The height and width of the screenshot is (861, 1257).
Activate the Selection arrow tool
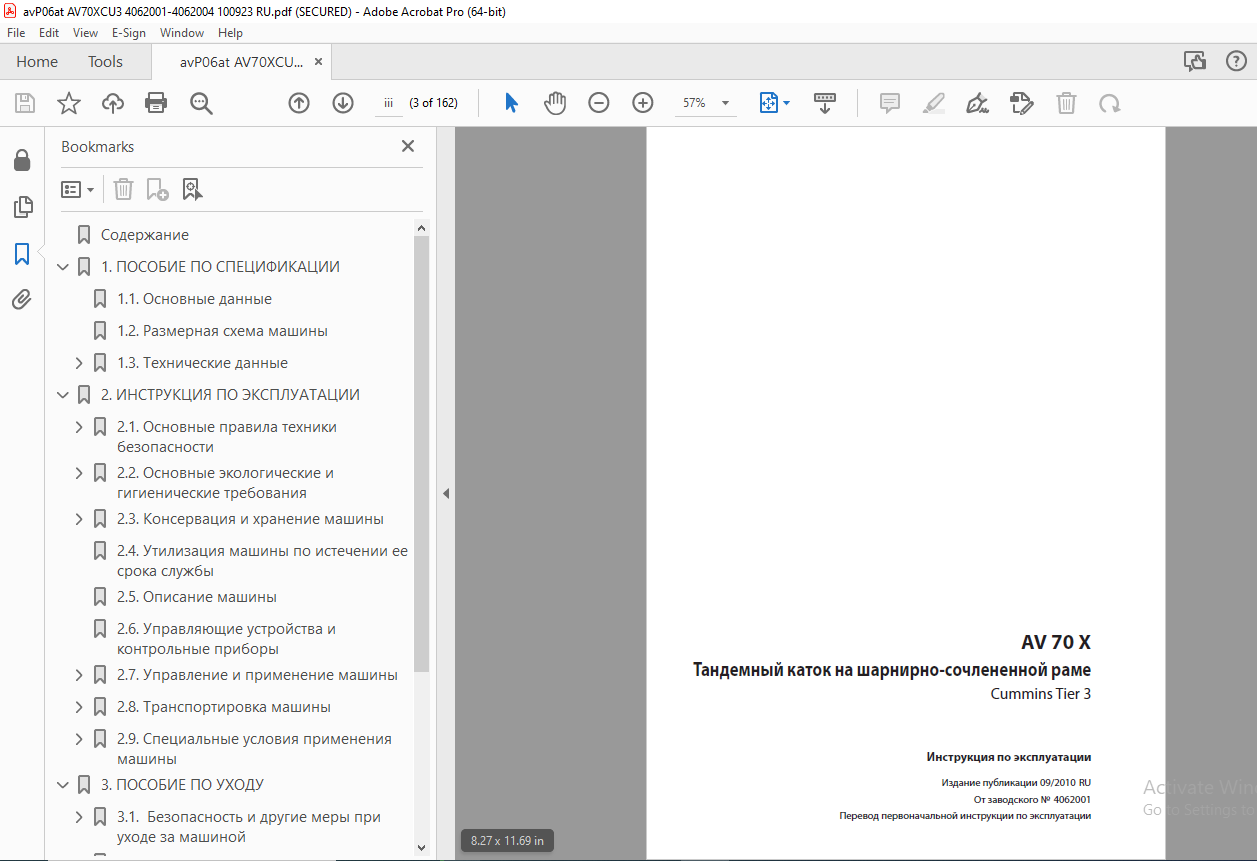point(511,103)
